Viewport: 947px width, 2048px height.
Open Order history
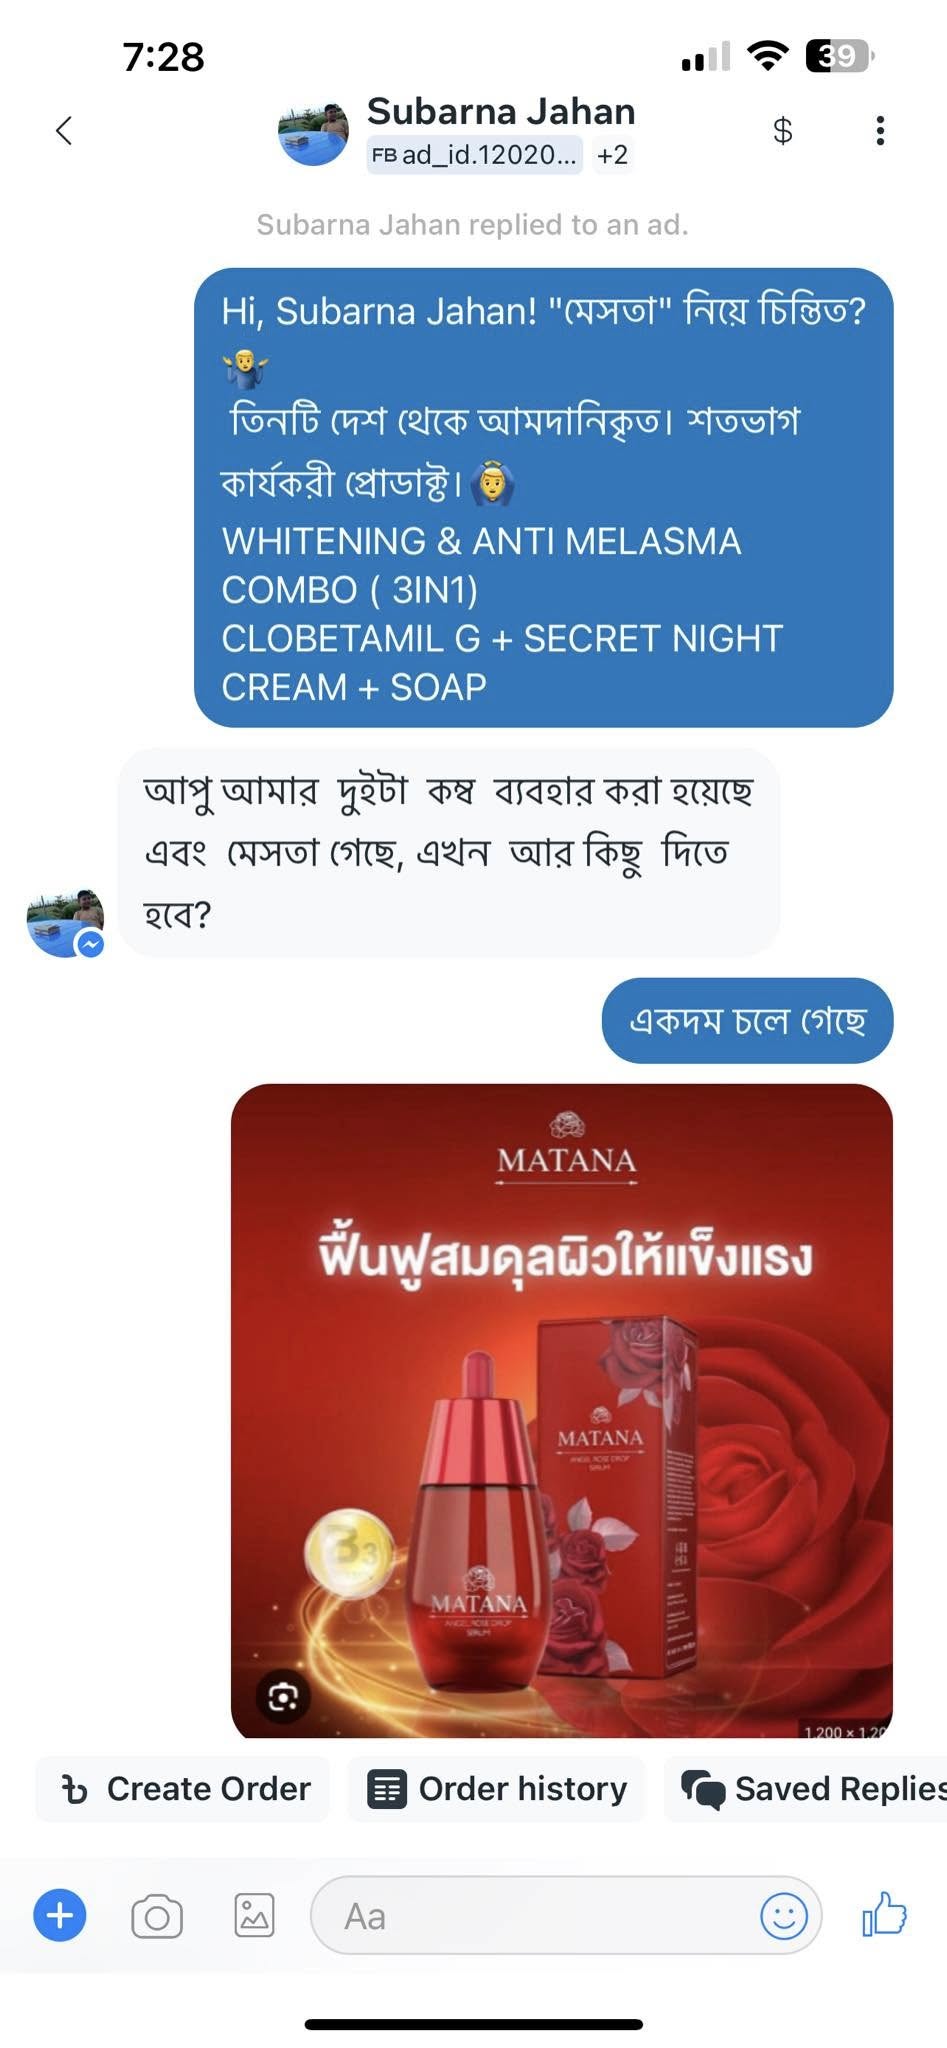(x=497, y=1789)
